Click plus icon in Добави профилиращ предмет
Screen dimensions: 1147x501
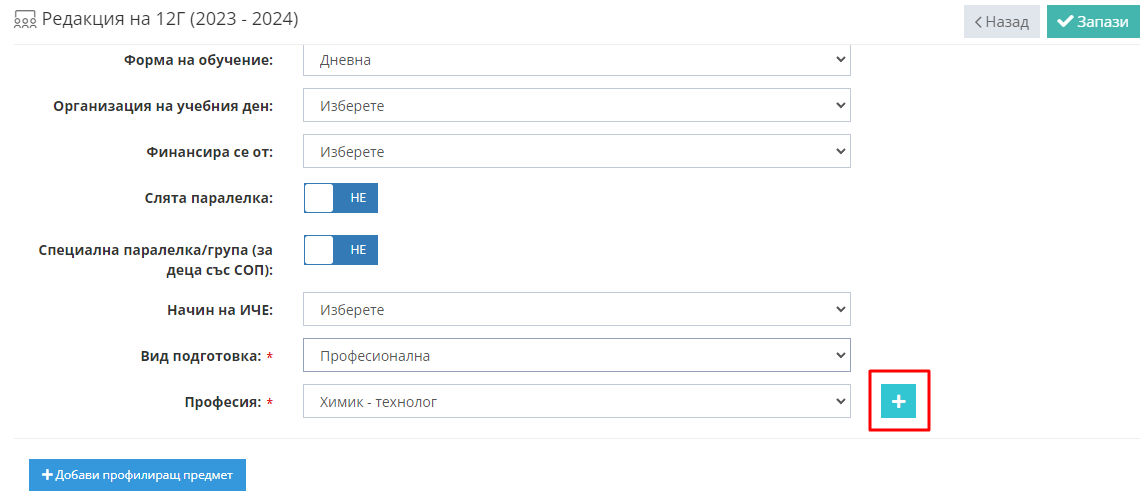pos(48,475)
